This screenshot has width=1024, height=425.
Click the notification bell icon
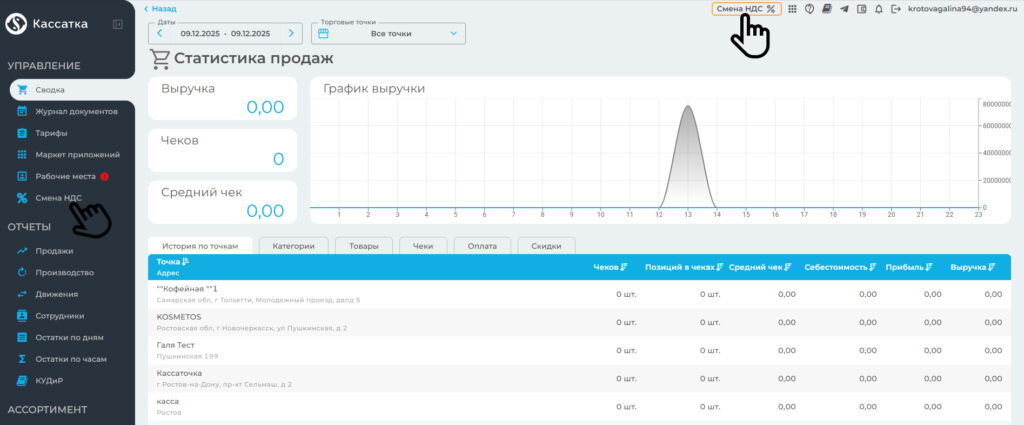878,9
